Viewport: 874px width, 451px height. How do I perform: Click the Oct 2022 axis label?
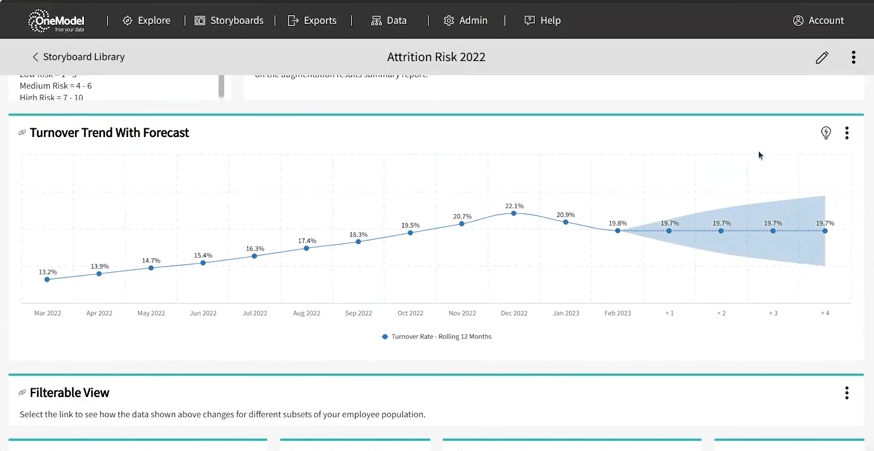(410, 313)
